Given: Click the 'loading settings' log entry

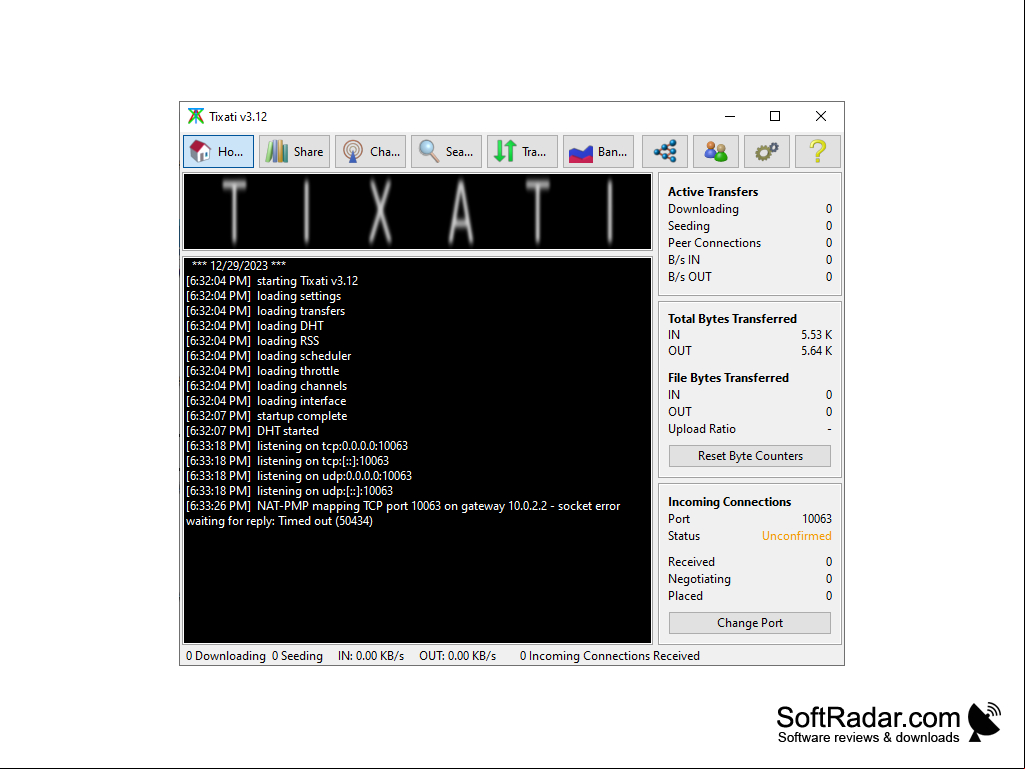Looking at the screenshot, I should [263, 296].
